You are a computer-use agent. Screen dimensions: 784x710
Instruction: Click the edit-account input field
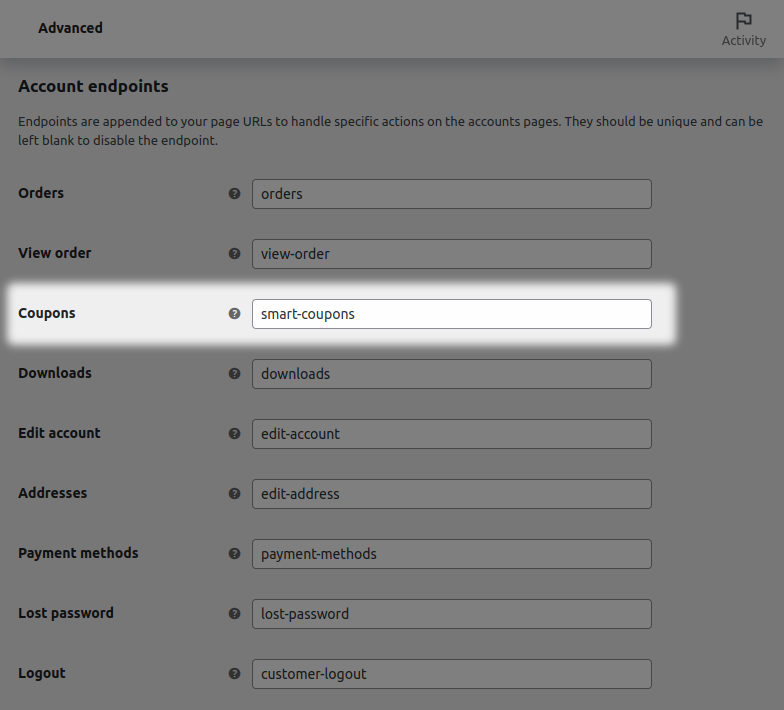click(x=452, y=434)
